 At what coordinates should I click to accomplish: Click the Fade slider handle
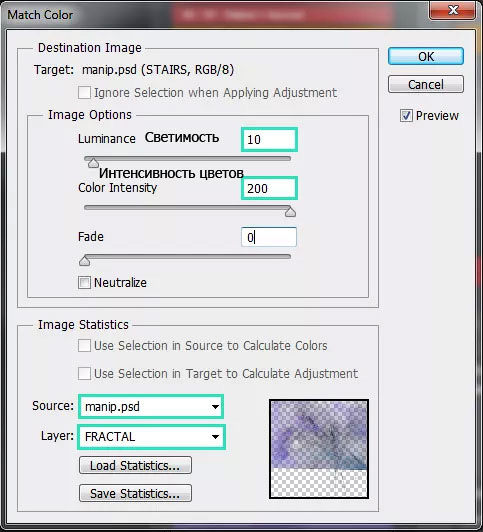(84, 261)
